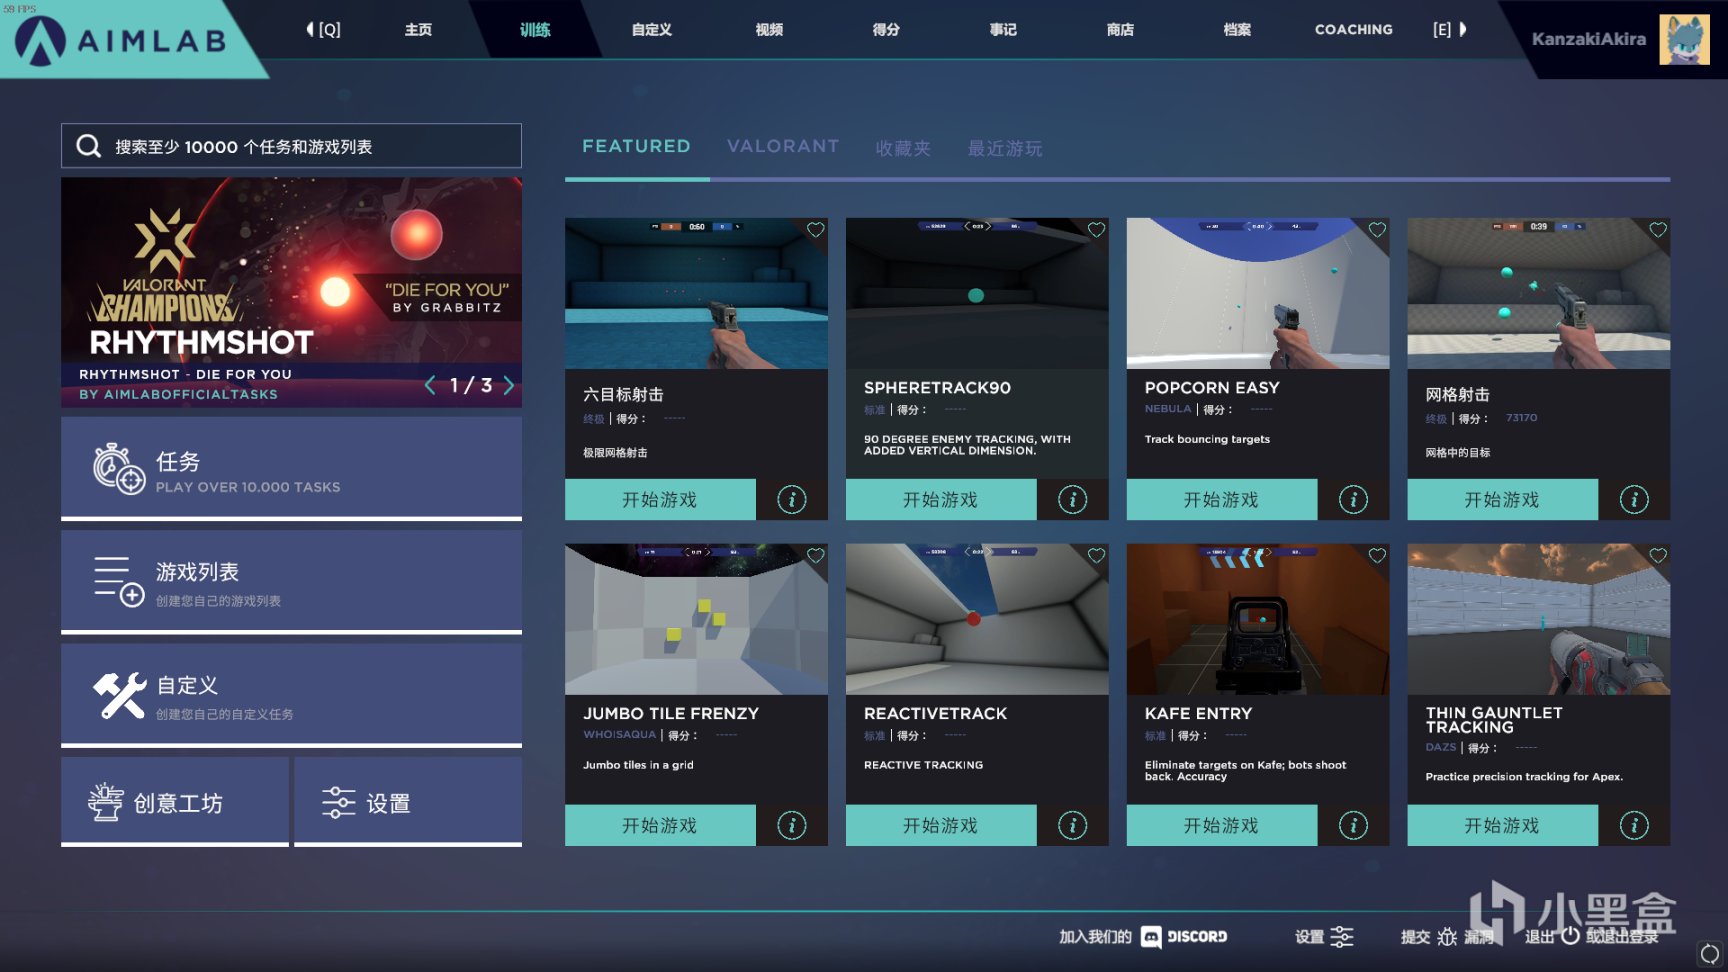
Task: Switch to the VALORANT tab
Action: tap(783, 146)
